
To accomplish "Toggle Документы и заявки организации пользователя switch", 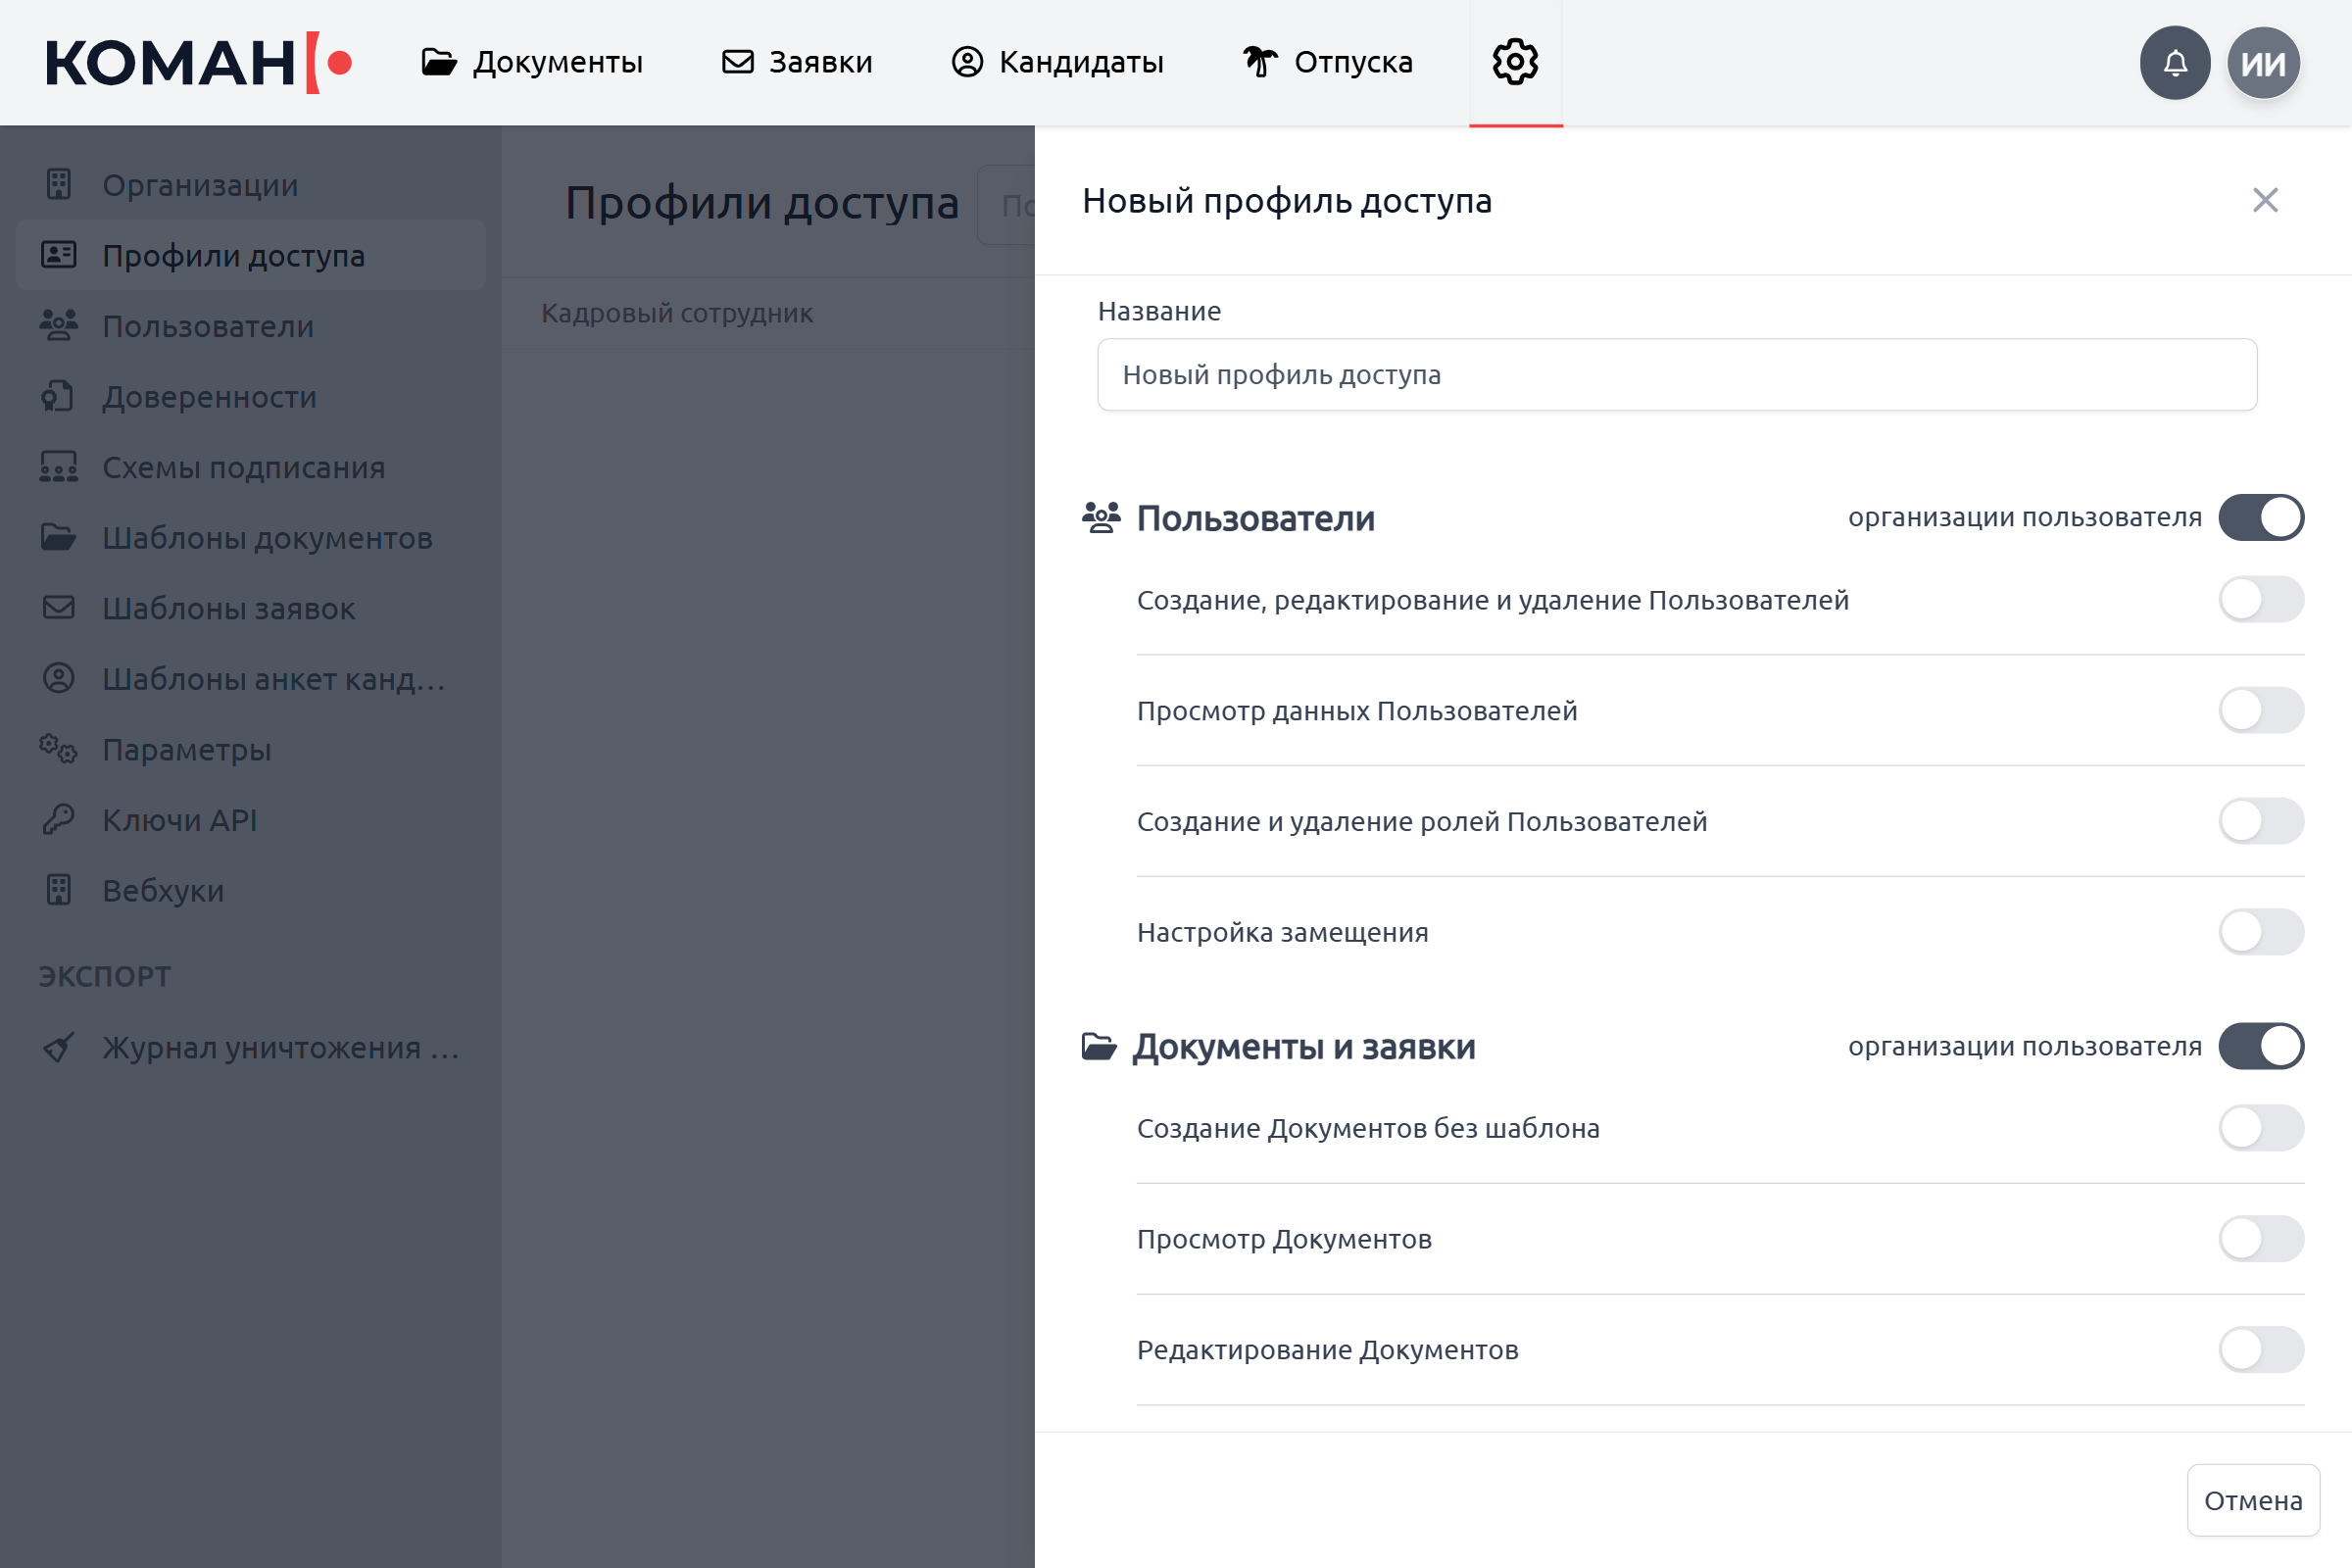I will click(x=2261, y=1046).
